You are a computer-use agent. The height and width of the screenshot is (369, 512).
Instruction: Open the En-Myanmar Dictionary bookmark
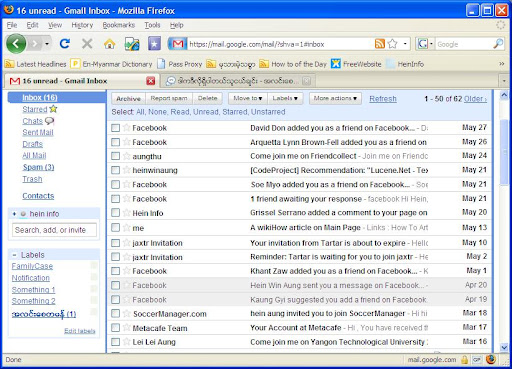[x=112, y=64]
